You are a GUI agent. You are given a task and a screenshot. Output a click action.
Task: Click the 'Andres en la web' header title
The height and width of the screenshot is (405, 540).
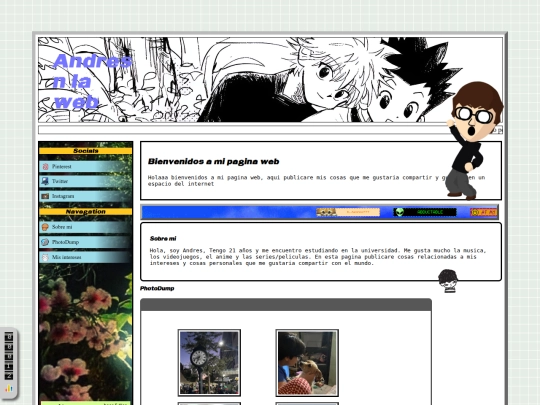coord(92,81)
